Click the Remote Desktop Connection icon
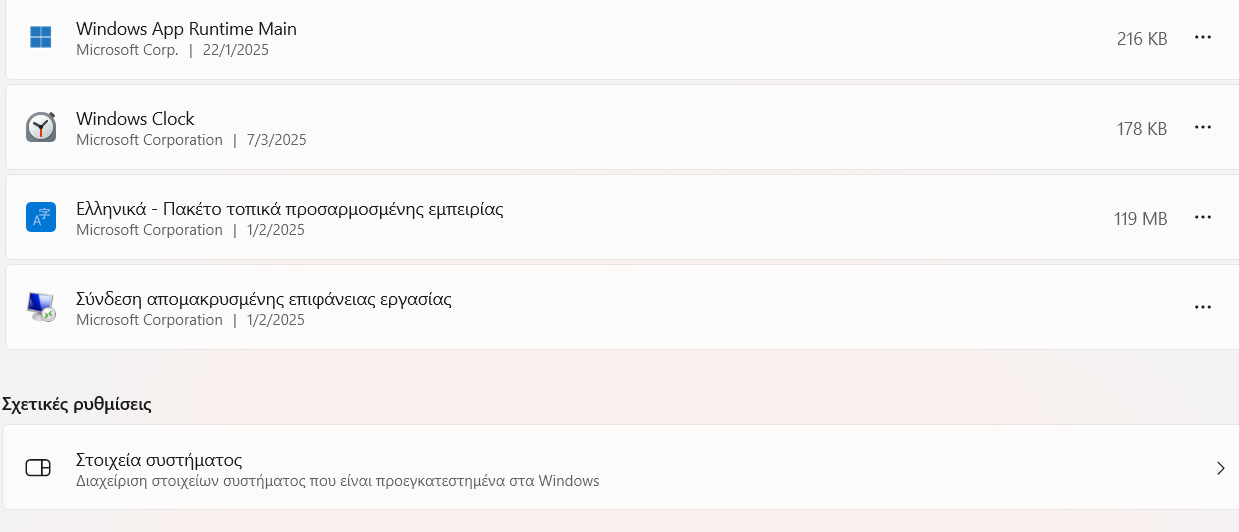This screenshot has height=532, width=1239. click(41, 307)
